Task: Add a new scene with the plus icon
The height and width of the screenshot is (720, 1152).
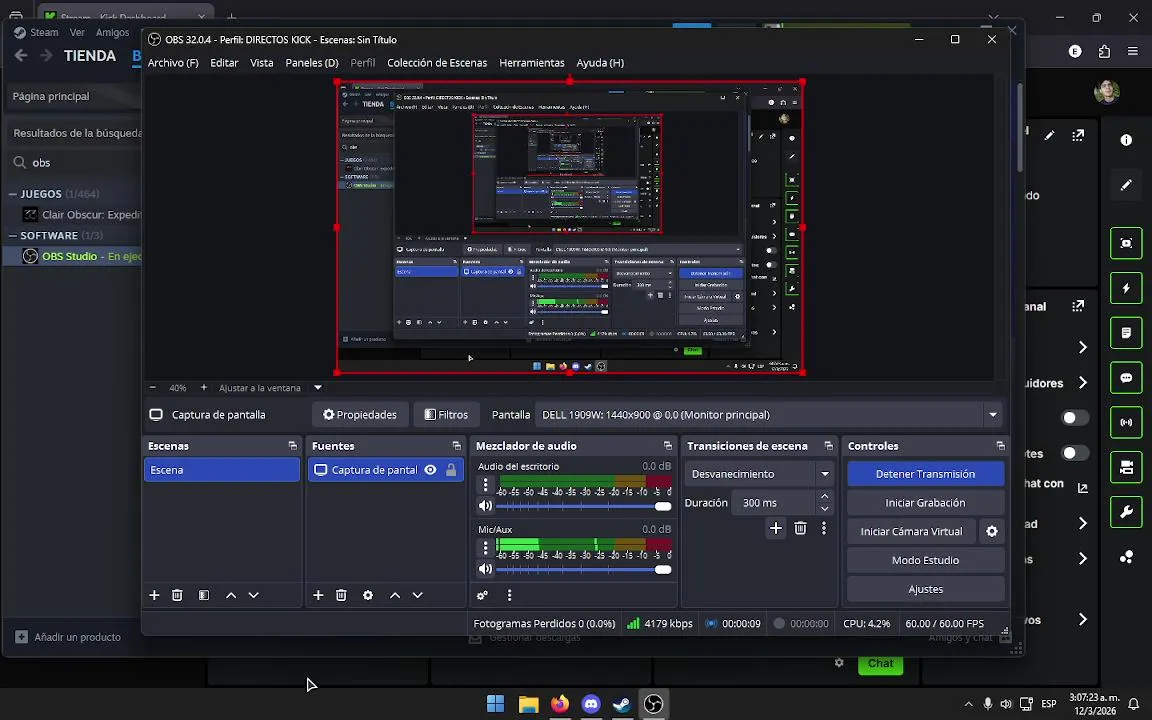Action: (x=154, y=595)
